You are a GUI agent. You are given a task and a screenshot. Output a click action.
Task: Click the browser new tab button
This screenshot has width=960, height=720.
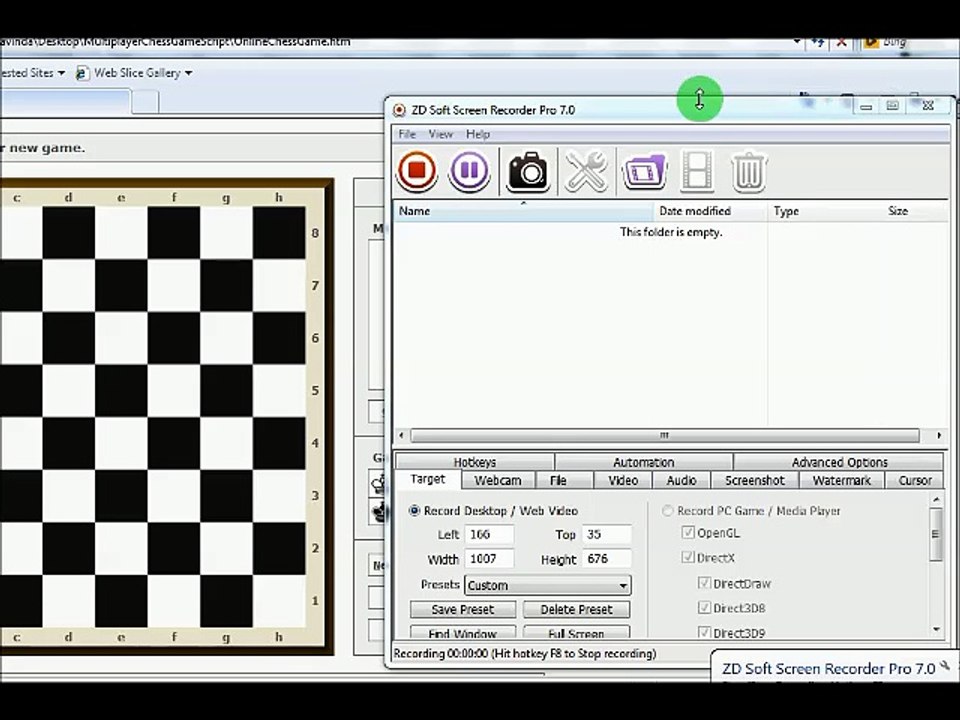[145, 102]
